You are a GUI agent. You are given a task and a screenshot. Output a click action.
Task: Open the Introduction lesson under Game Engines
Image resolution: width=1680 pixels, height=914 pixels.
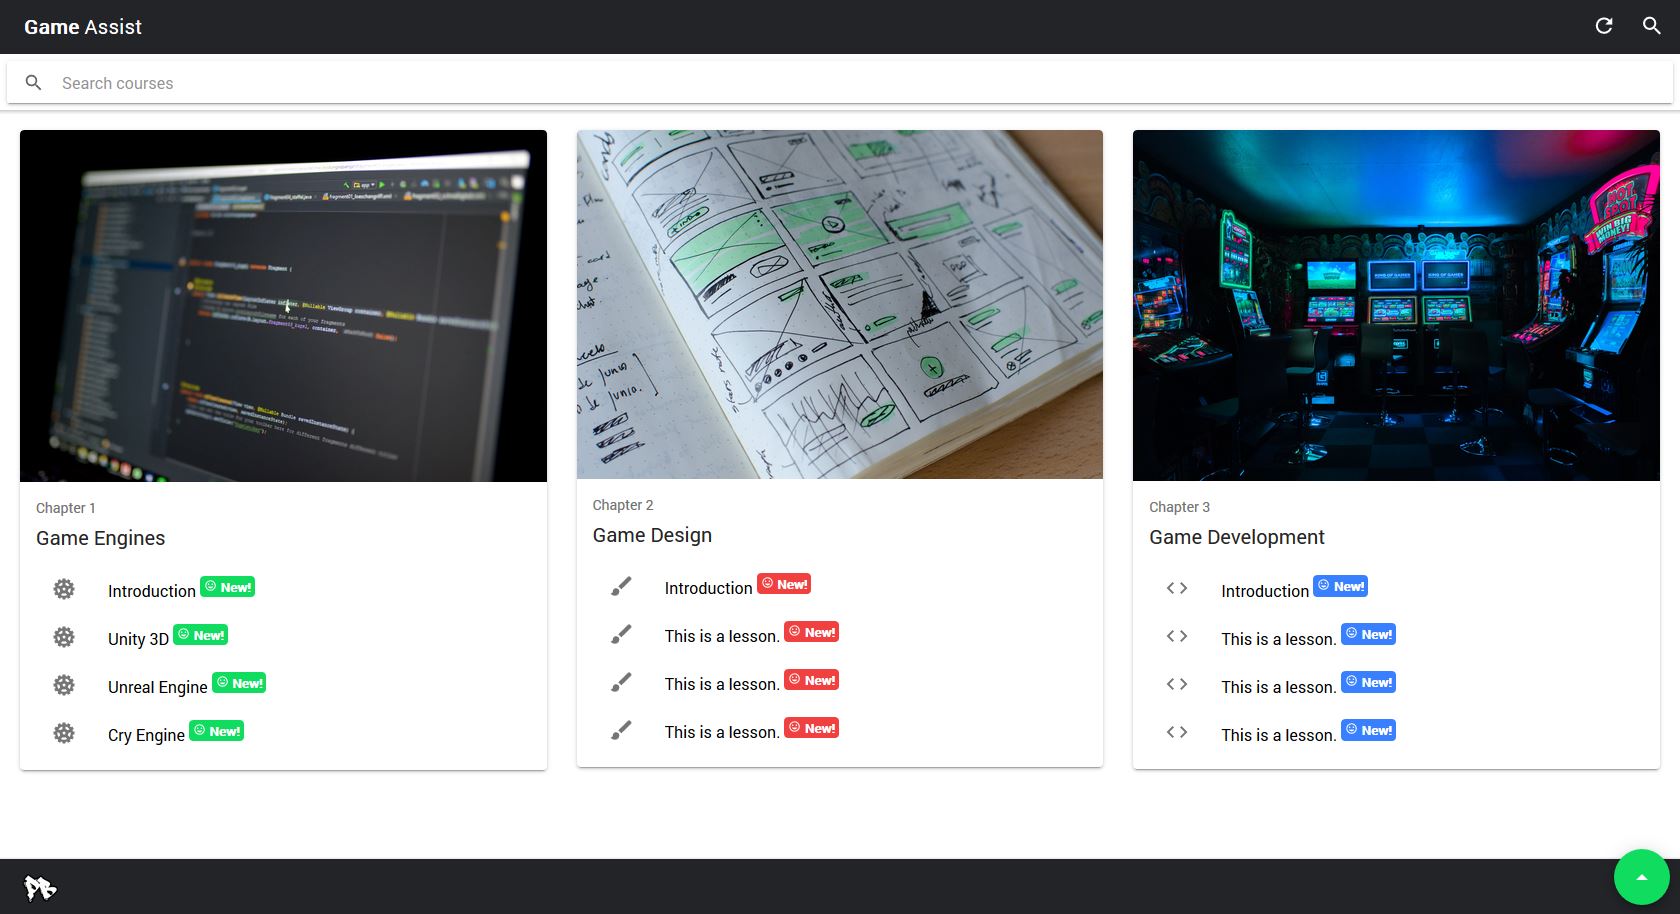152,591
